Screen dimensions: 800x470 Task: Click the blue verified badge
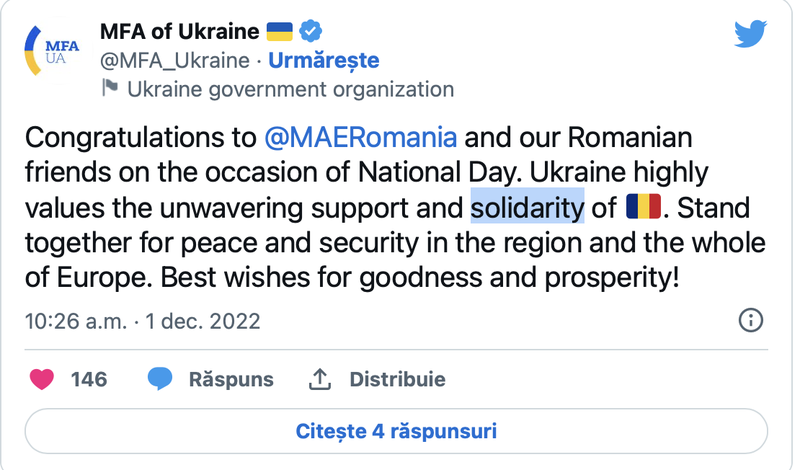312,31
